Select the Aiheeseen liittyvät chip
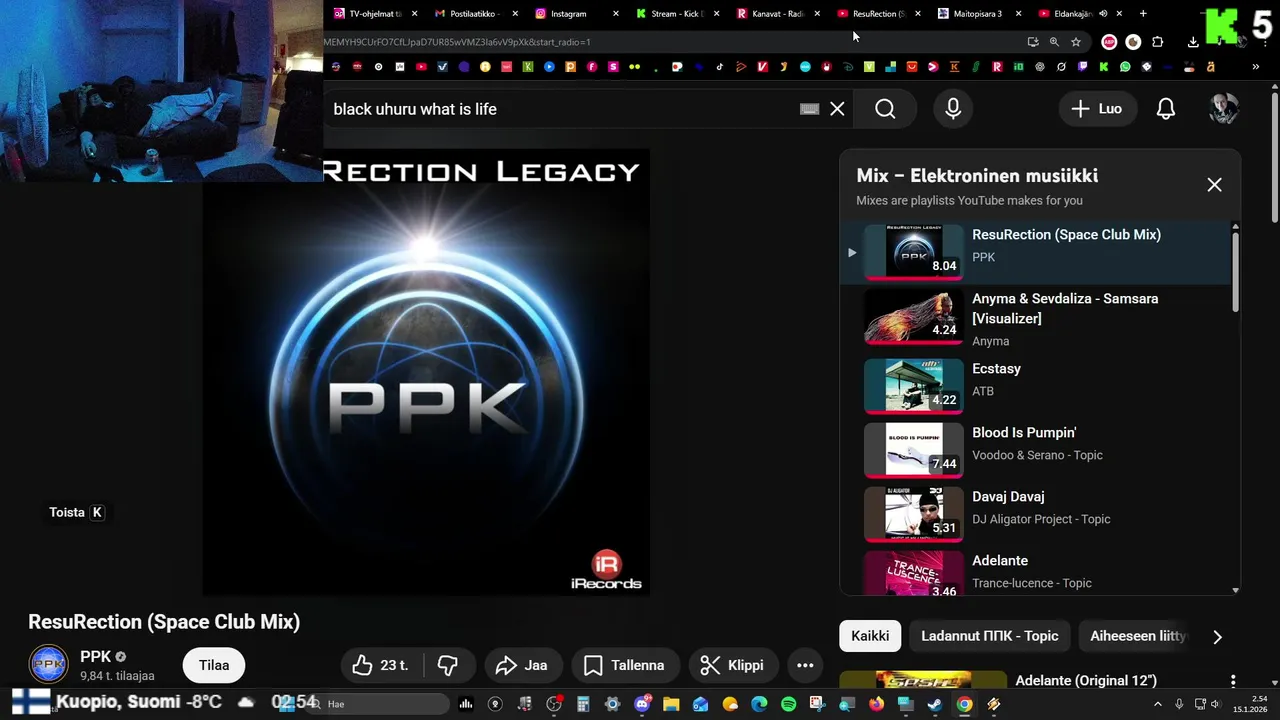This screenshot has width=1280, height=720. pyautogui.click(x=1137, y=636)
